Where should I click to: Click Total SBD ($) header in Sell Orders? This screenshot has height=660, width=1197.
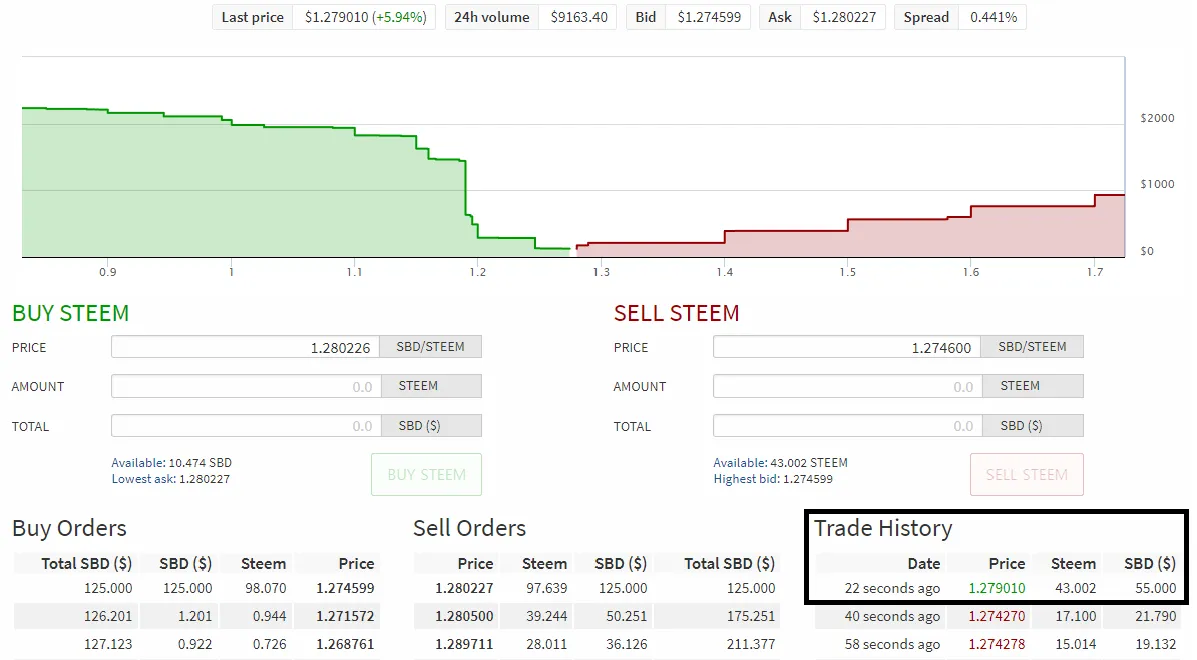click(729, 563)
